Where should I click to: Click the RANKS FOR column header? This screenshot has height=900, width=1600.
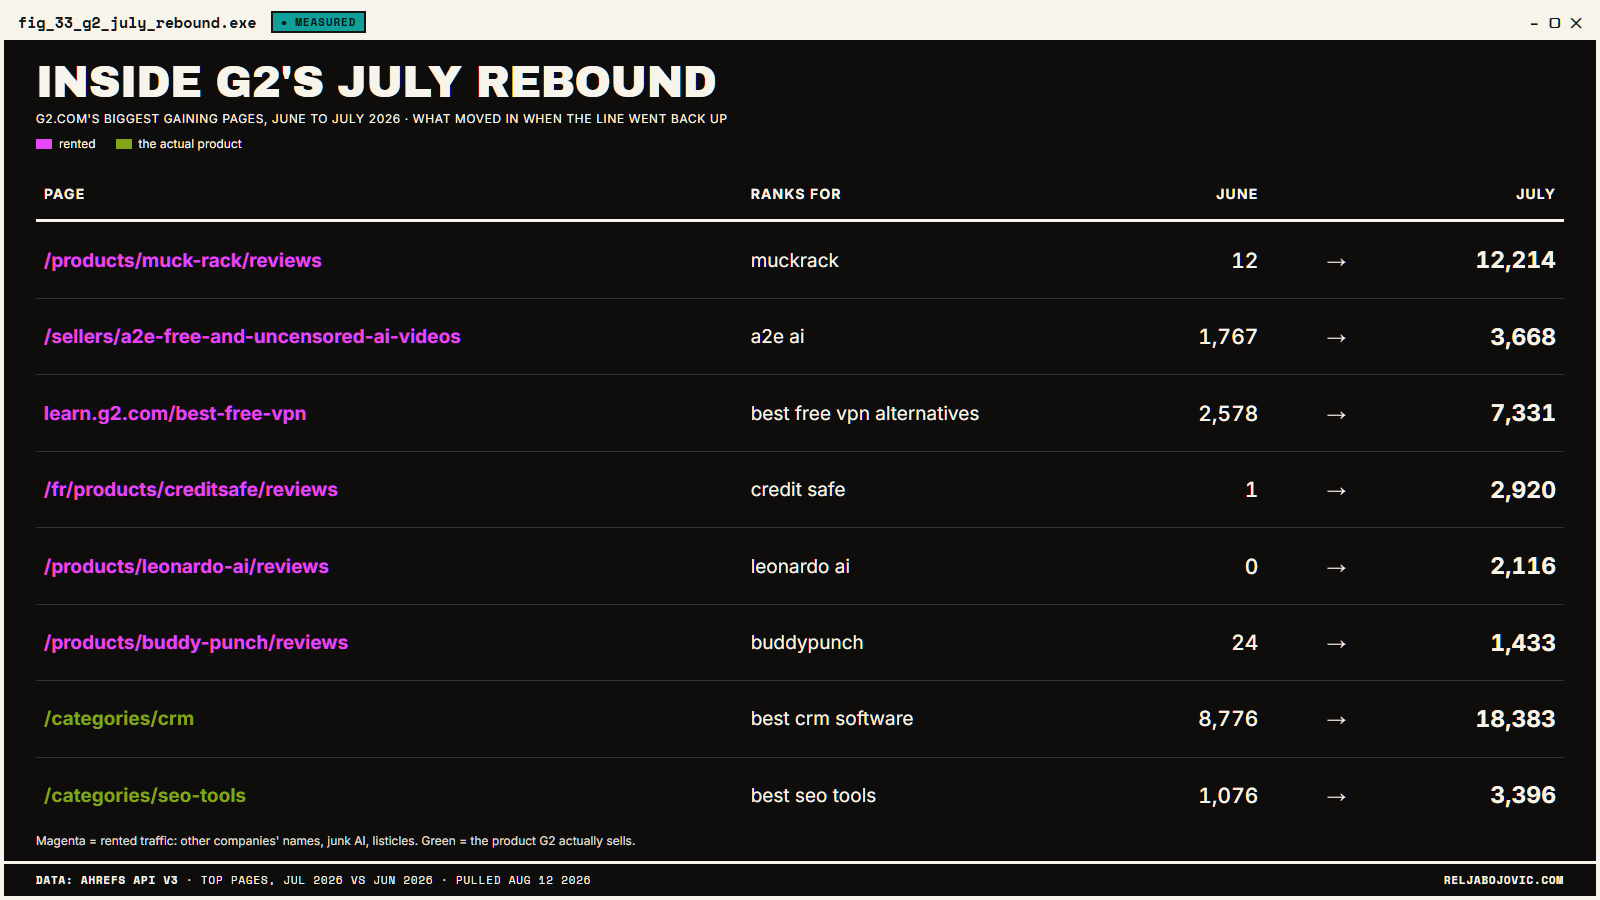(796, 194)
